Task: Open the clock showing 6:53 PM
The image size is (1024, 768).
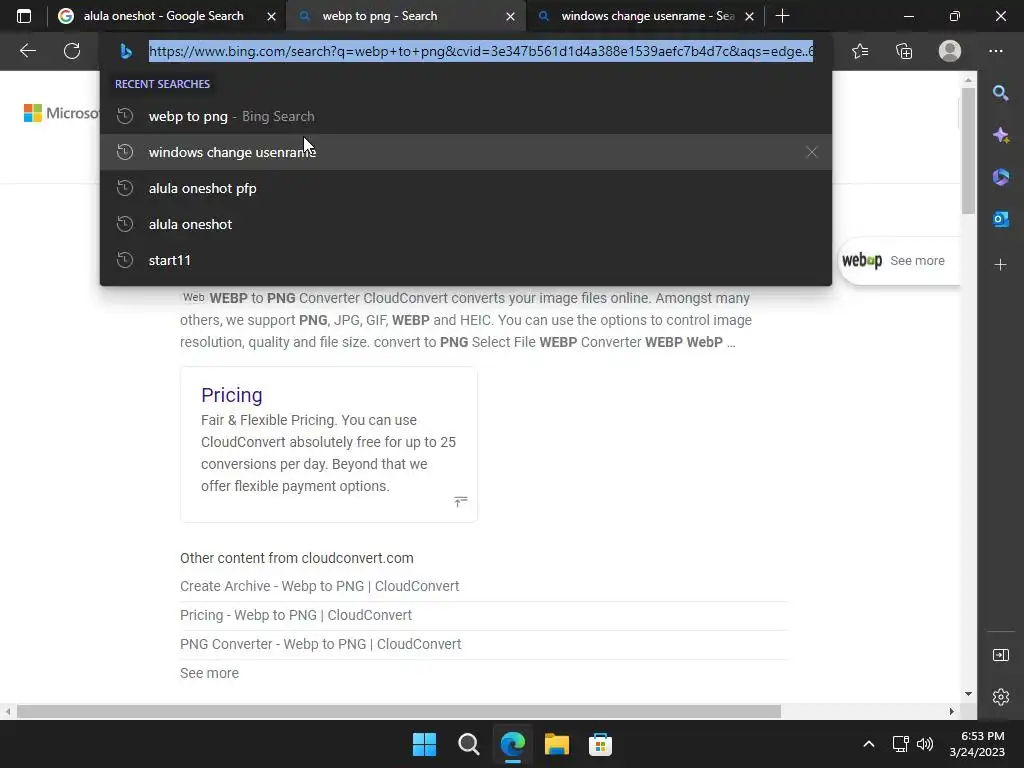Action: click(977, 744)
